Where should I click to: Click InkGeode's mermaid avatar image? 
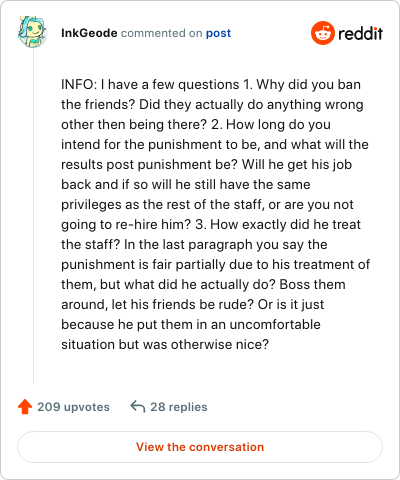32,32
